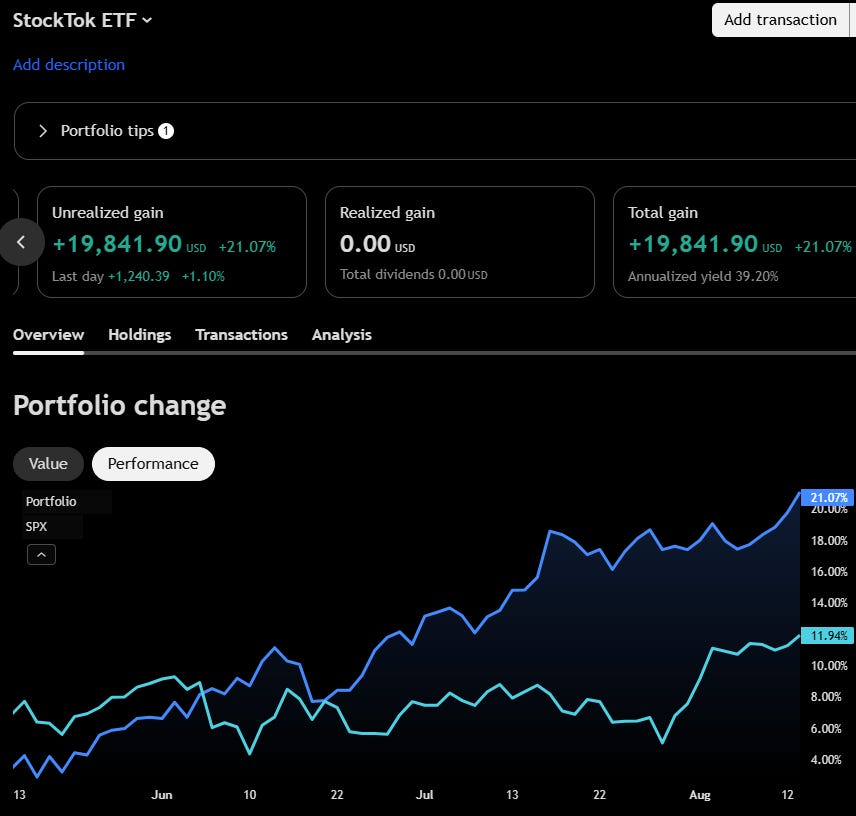Click the Annualized yield 39.20% text
Viewport: 856px width, 816px height.
click(703, 276)
